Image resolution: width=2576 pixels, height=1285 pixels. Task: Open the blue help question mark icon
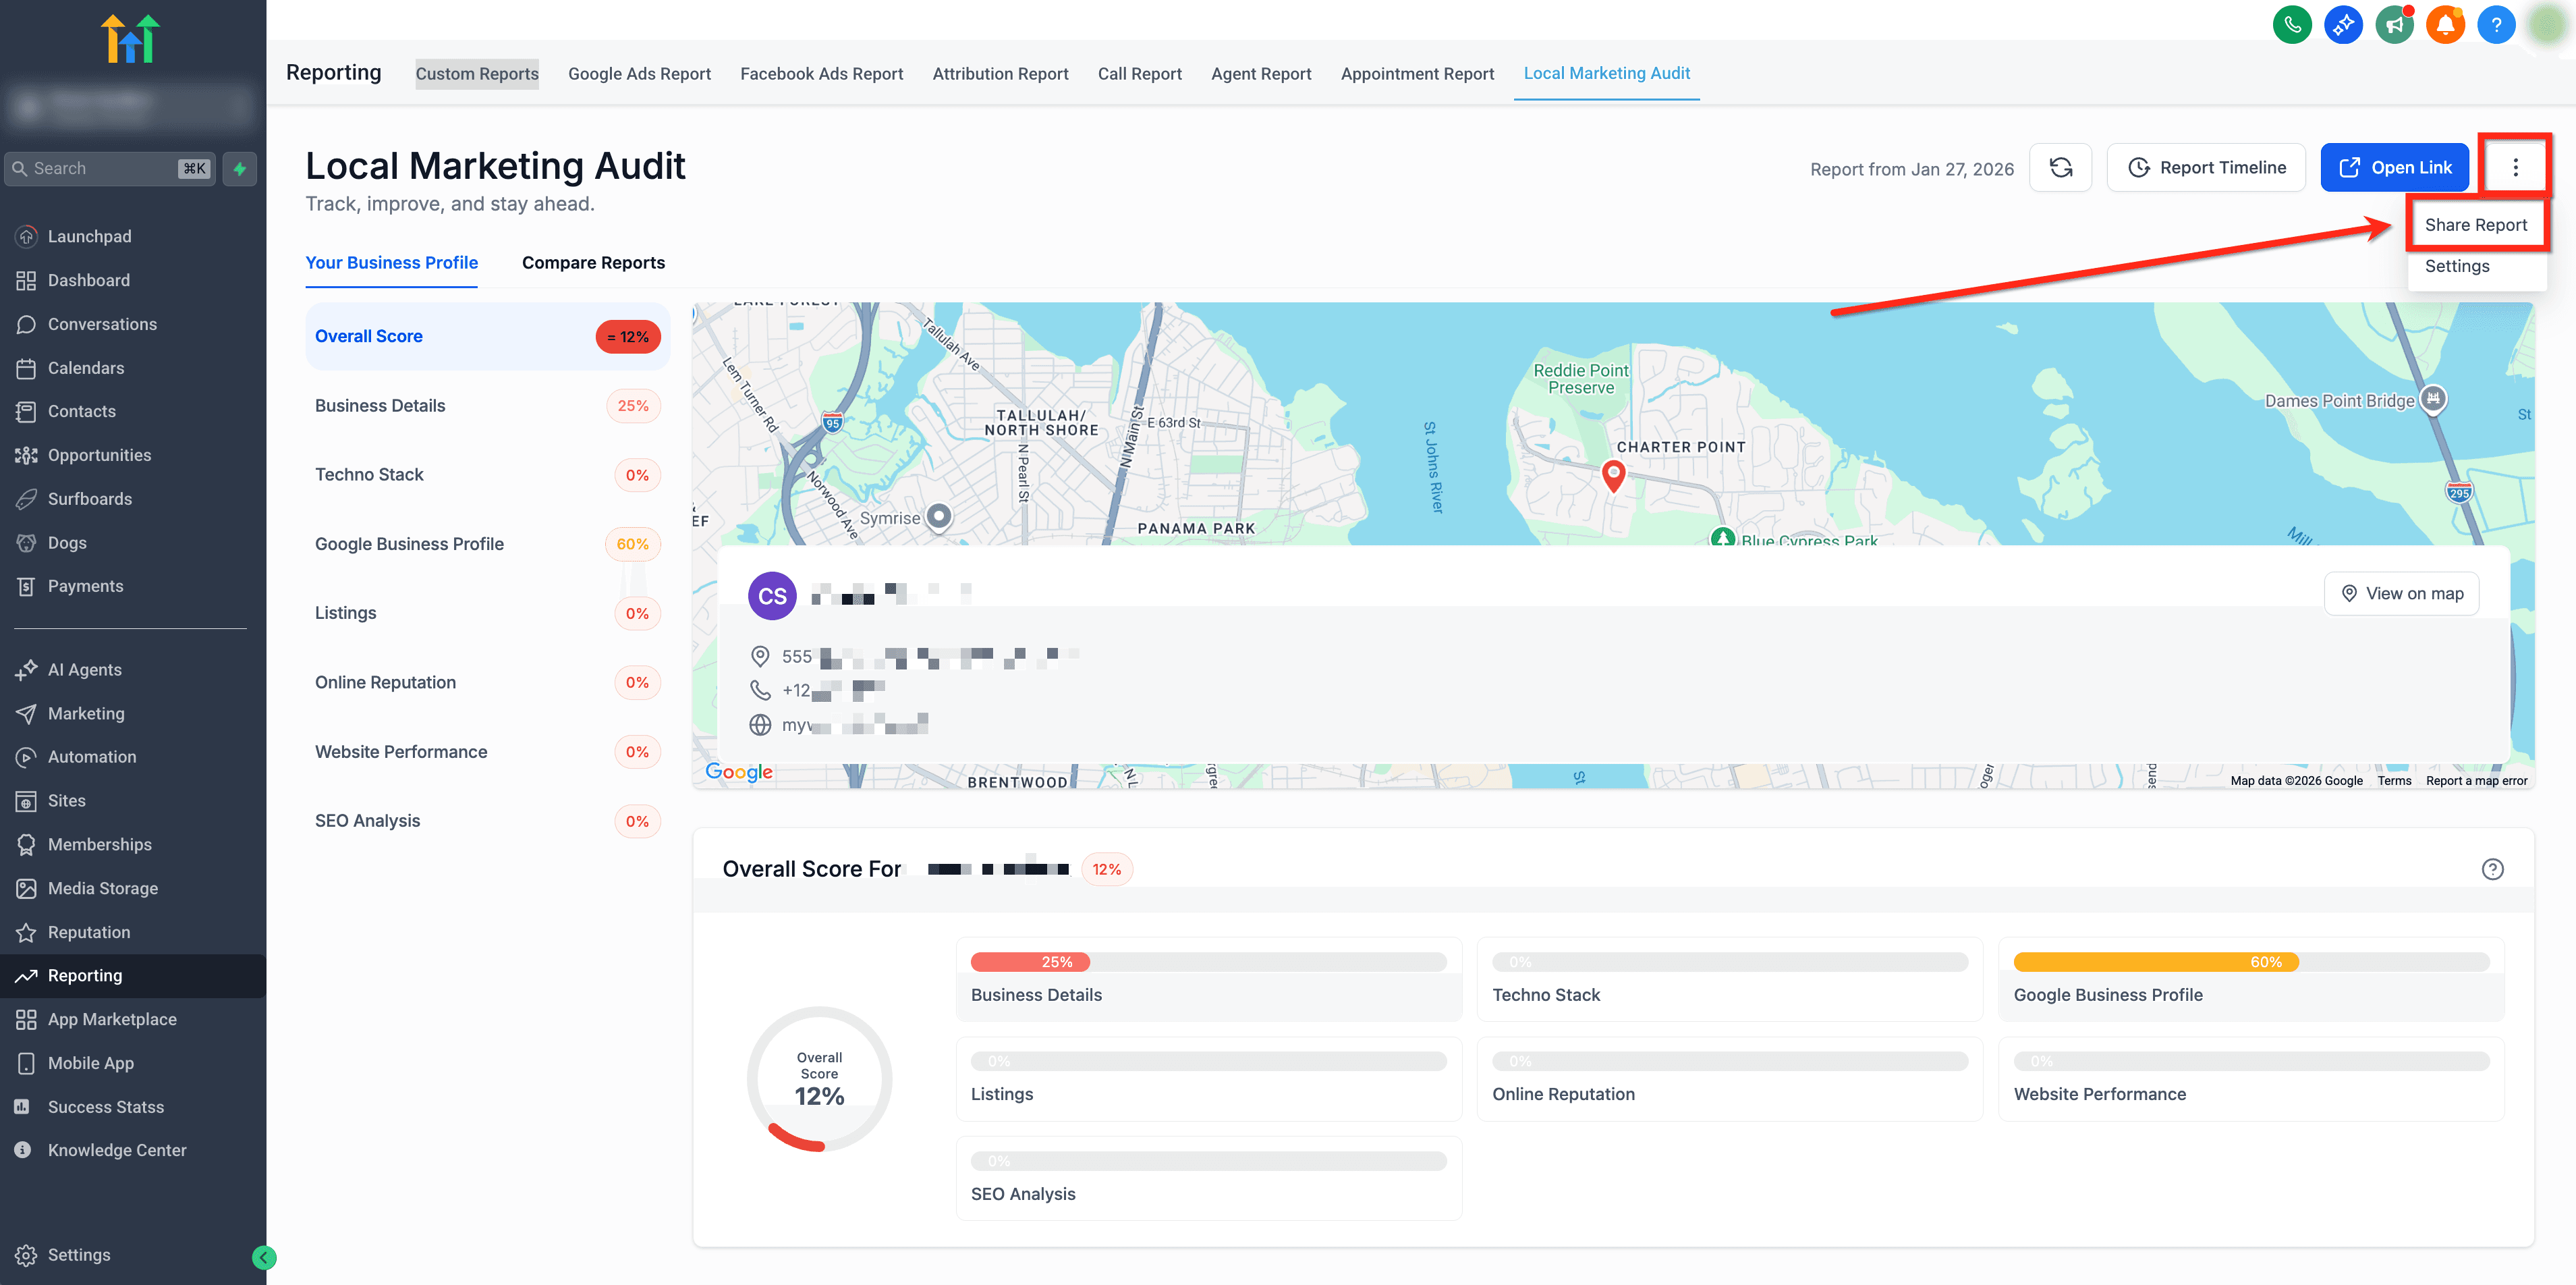click(x=2496, y=25)
